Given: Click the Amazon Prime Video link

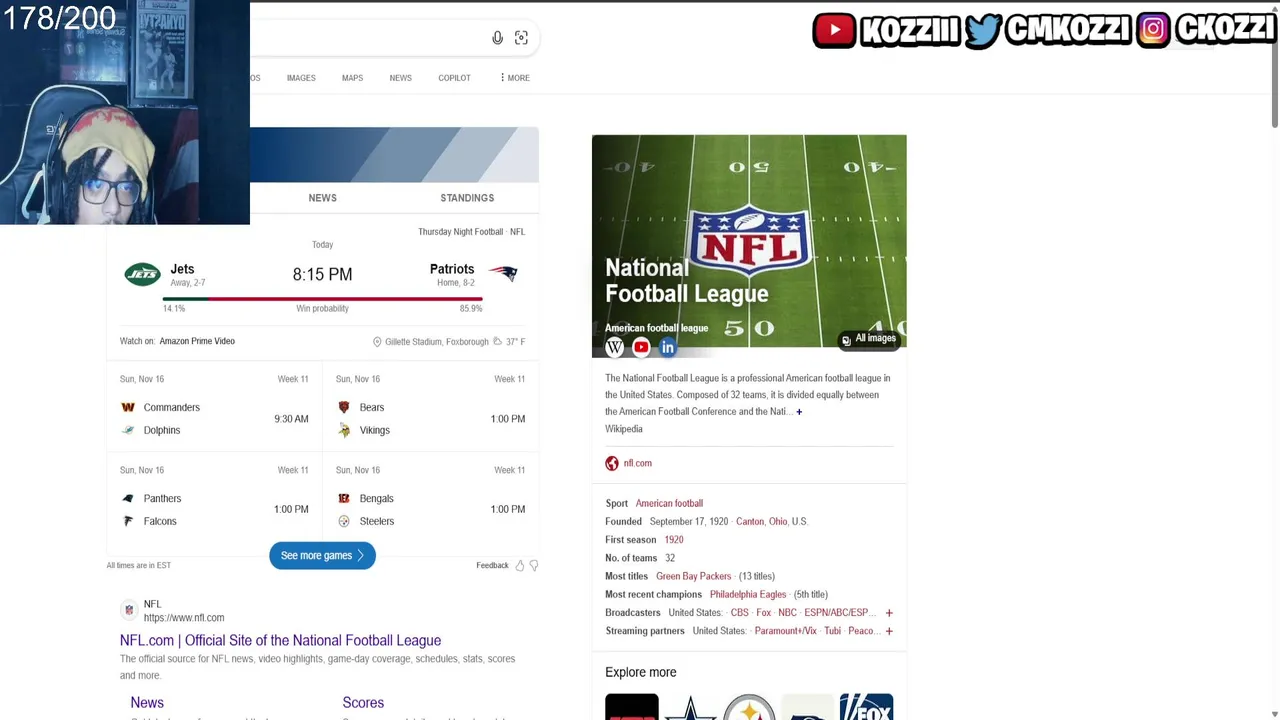Looking at the screenshot, I should pyautogui.click(x=197, y=341).
